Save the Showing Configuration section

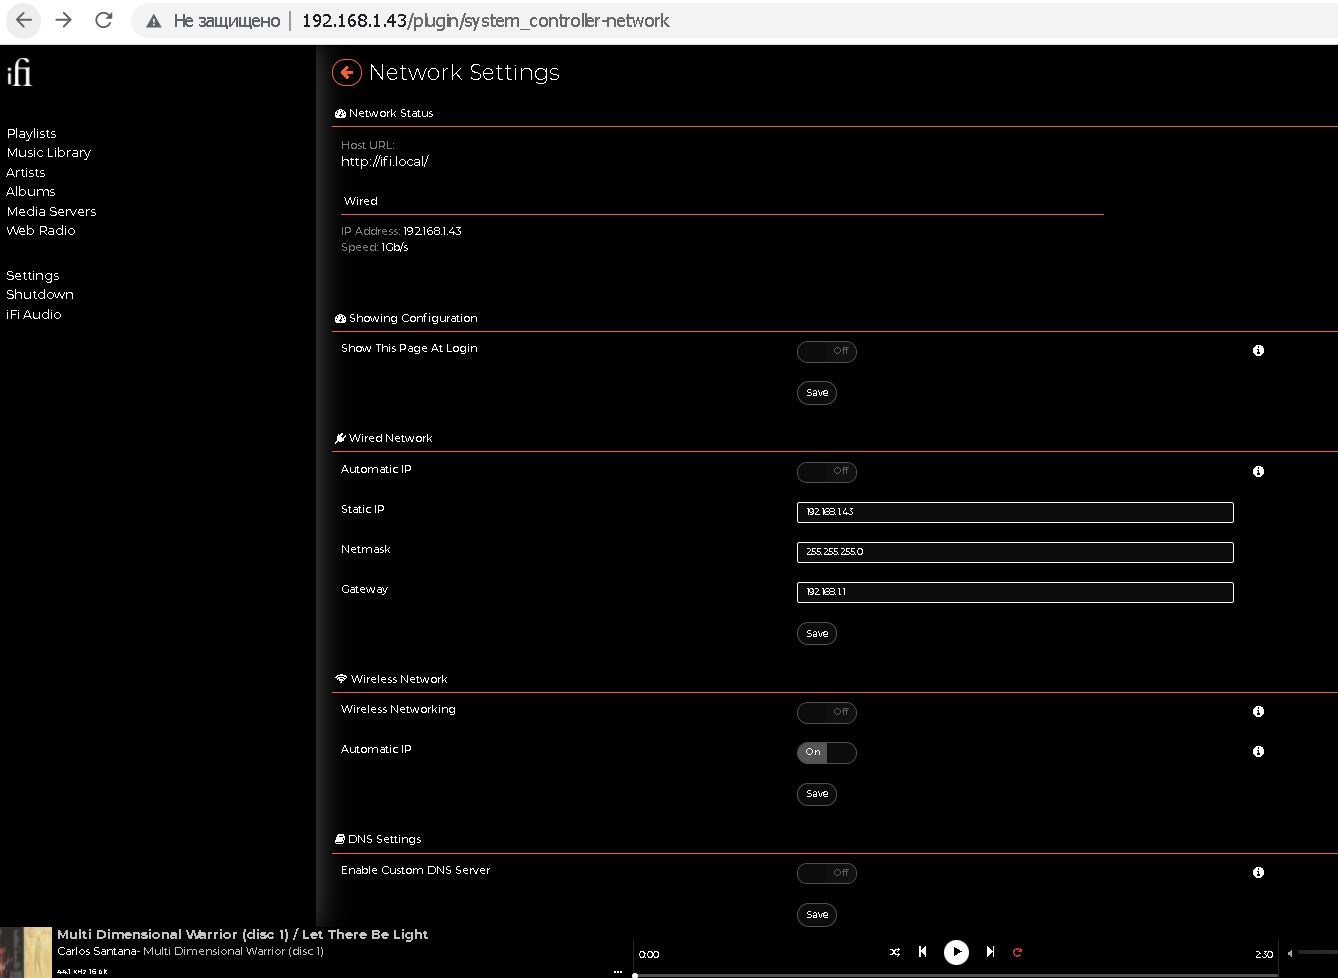click(817, 393)
